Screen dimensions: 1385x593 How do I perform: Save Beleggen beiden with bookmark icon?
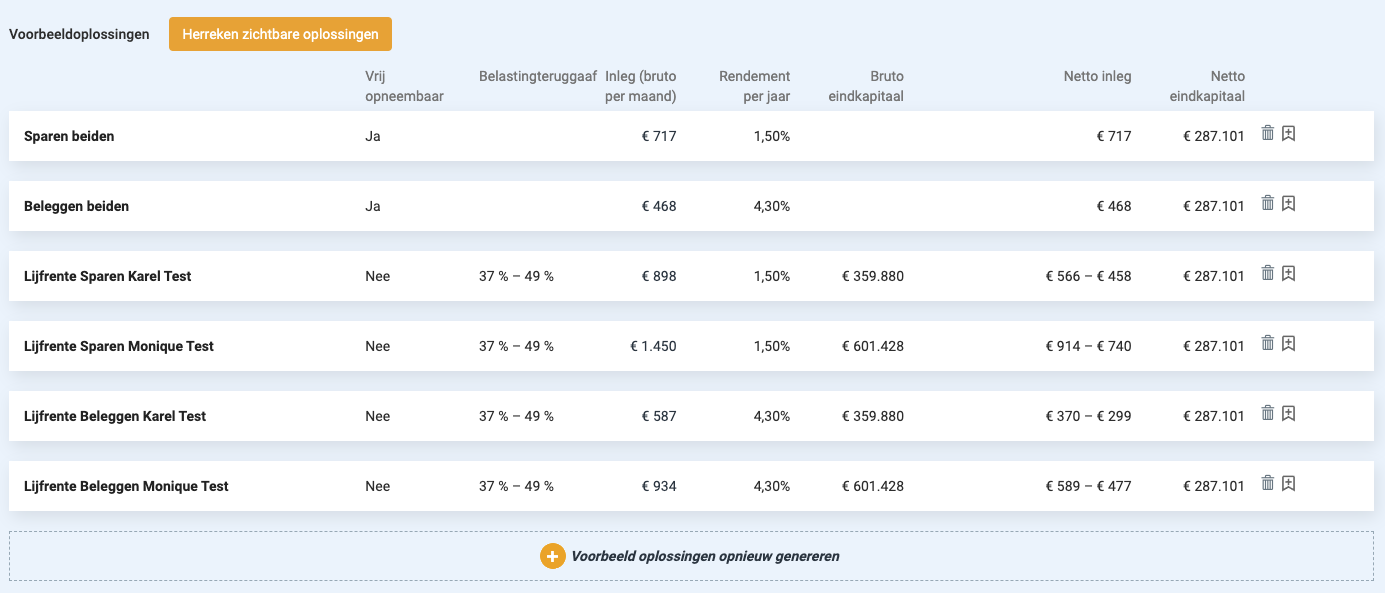1289,203
